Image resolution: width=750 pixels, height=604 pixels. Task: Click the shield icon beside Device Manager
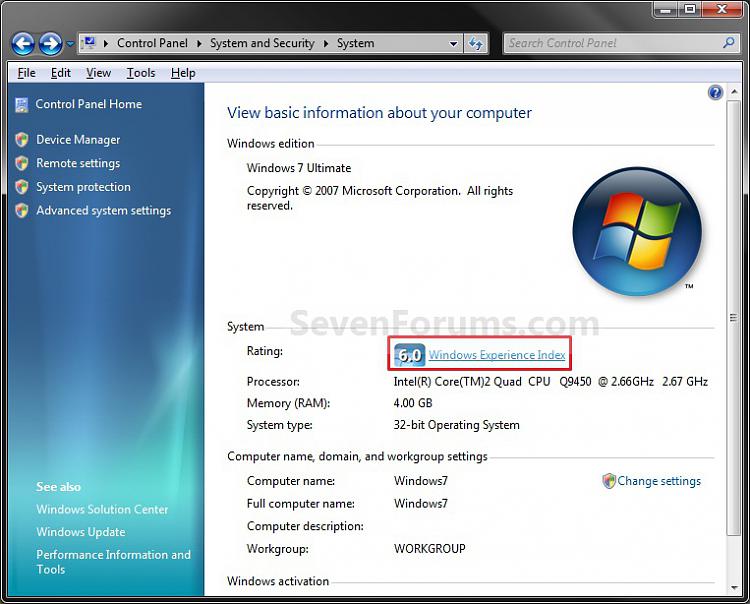pyautogui.click(x=22, y=140)
